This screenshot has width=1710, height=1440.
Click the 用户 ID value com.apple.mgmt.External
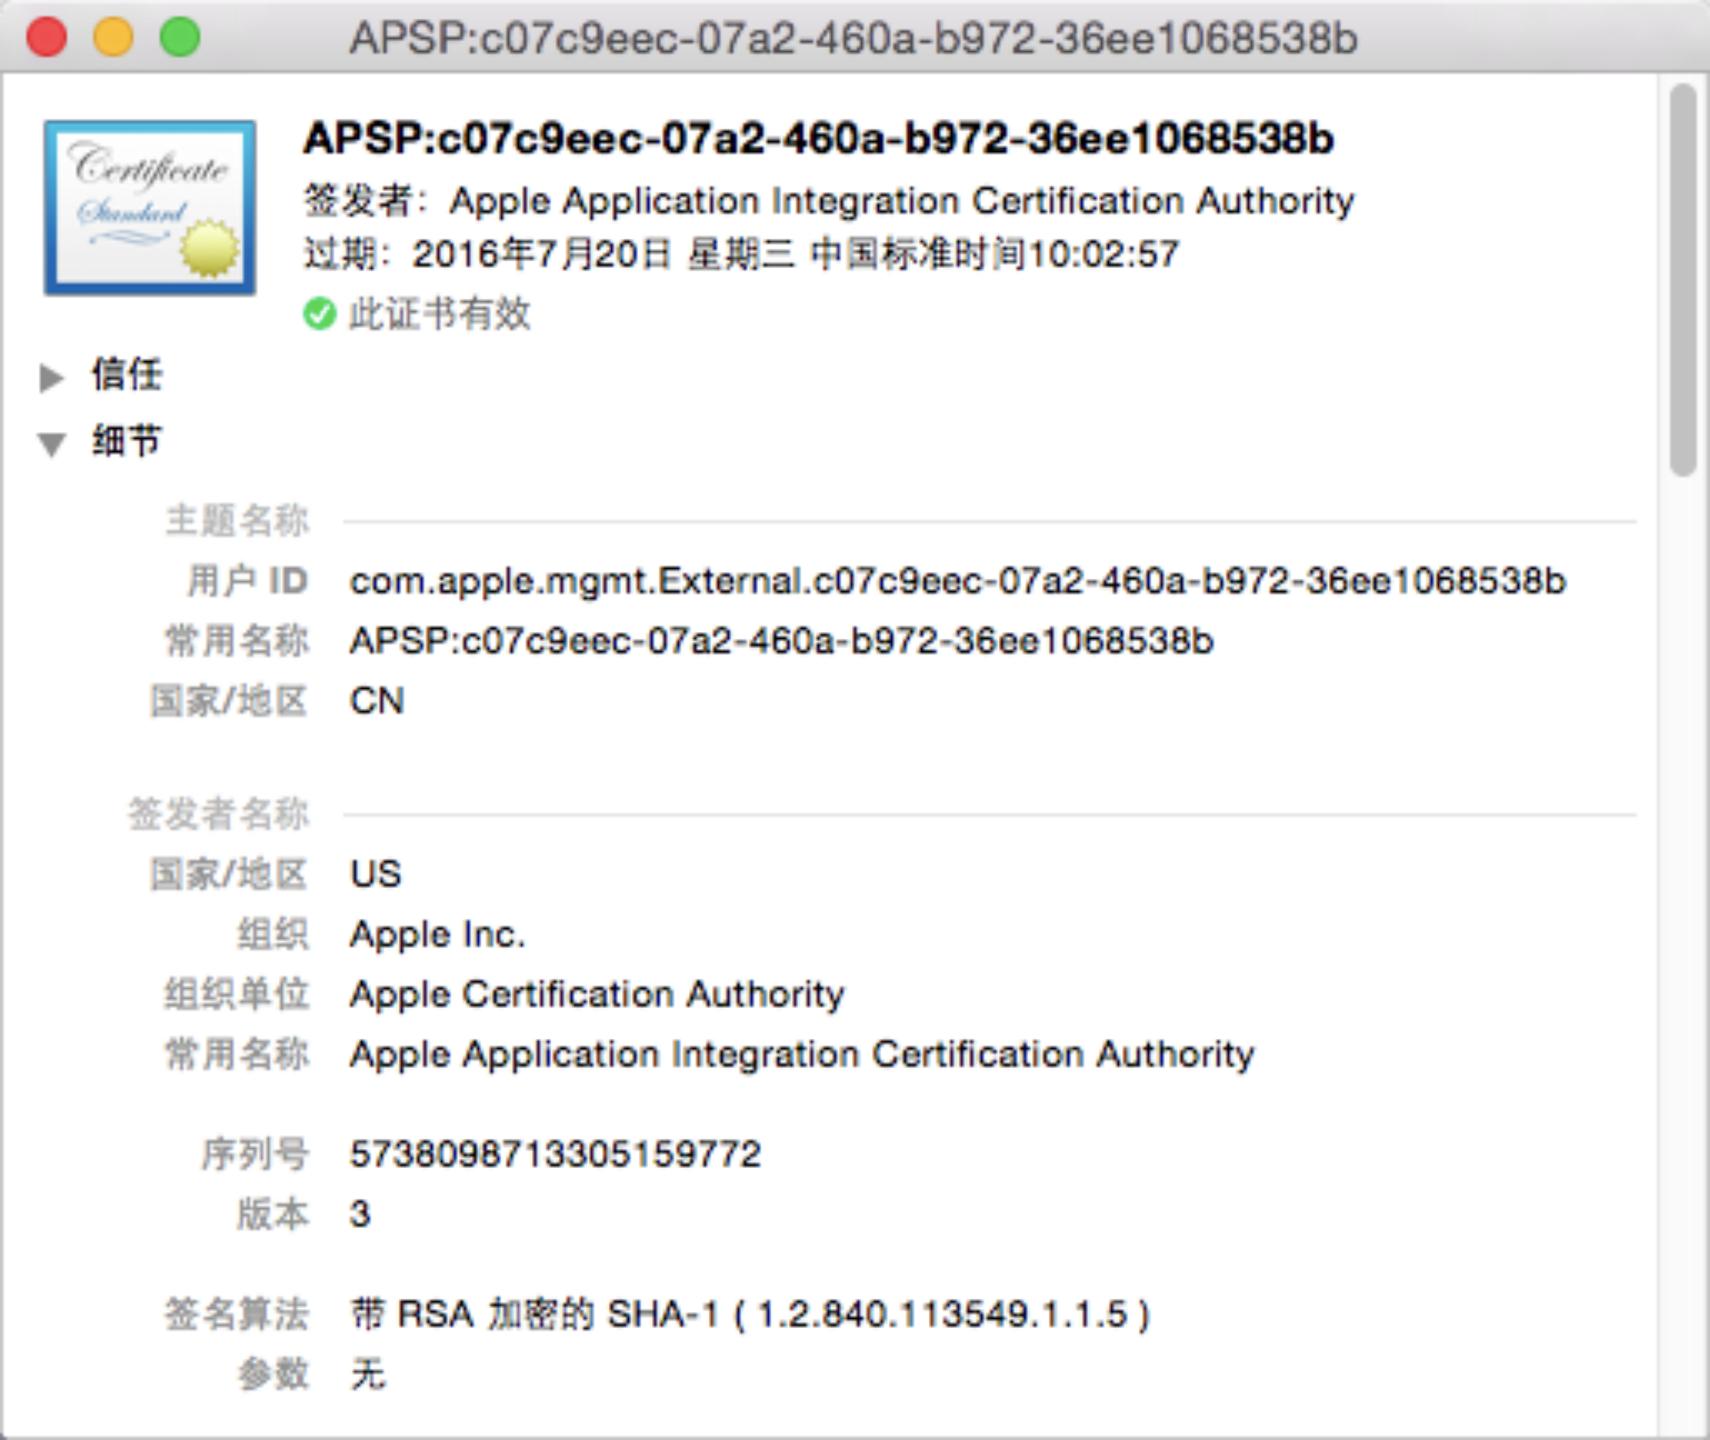957,581
